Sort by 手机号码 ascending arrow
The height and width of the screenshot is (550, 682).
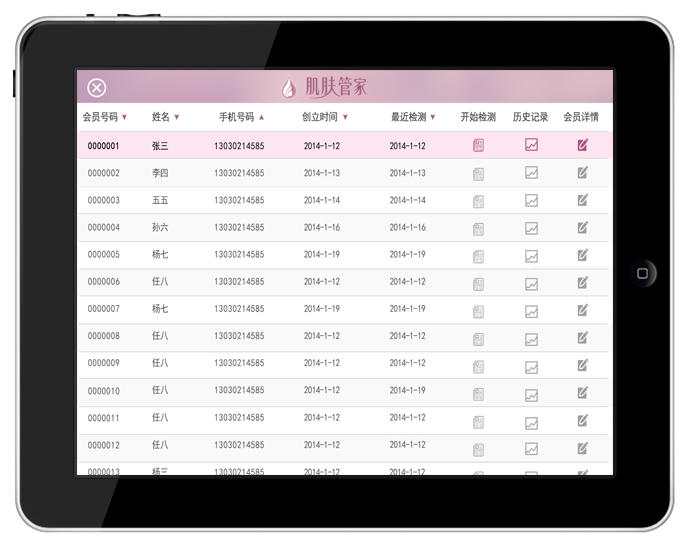click(261, 117)
